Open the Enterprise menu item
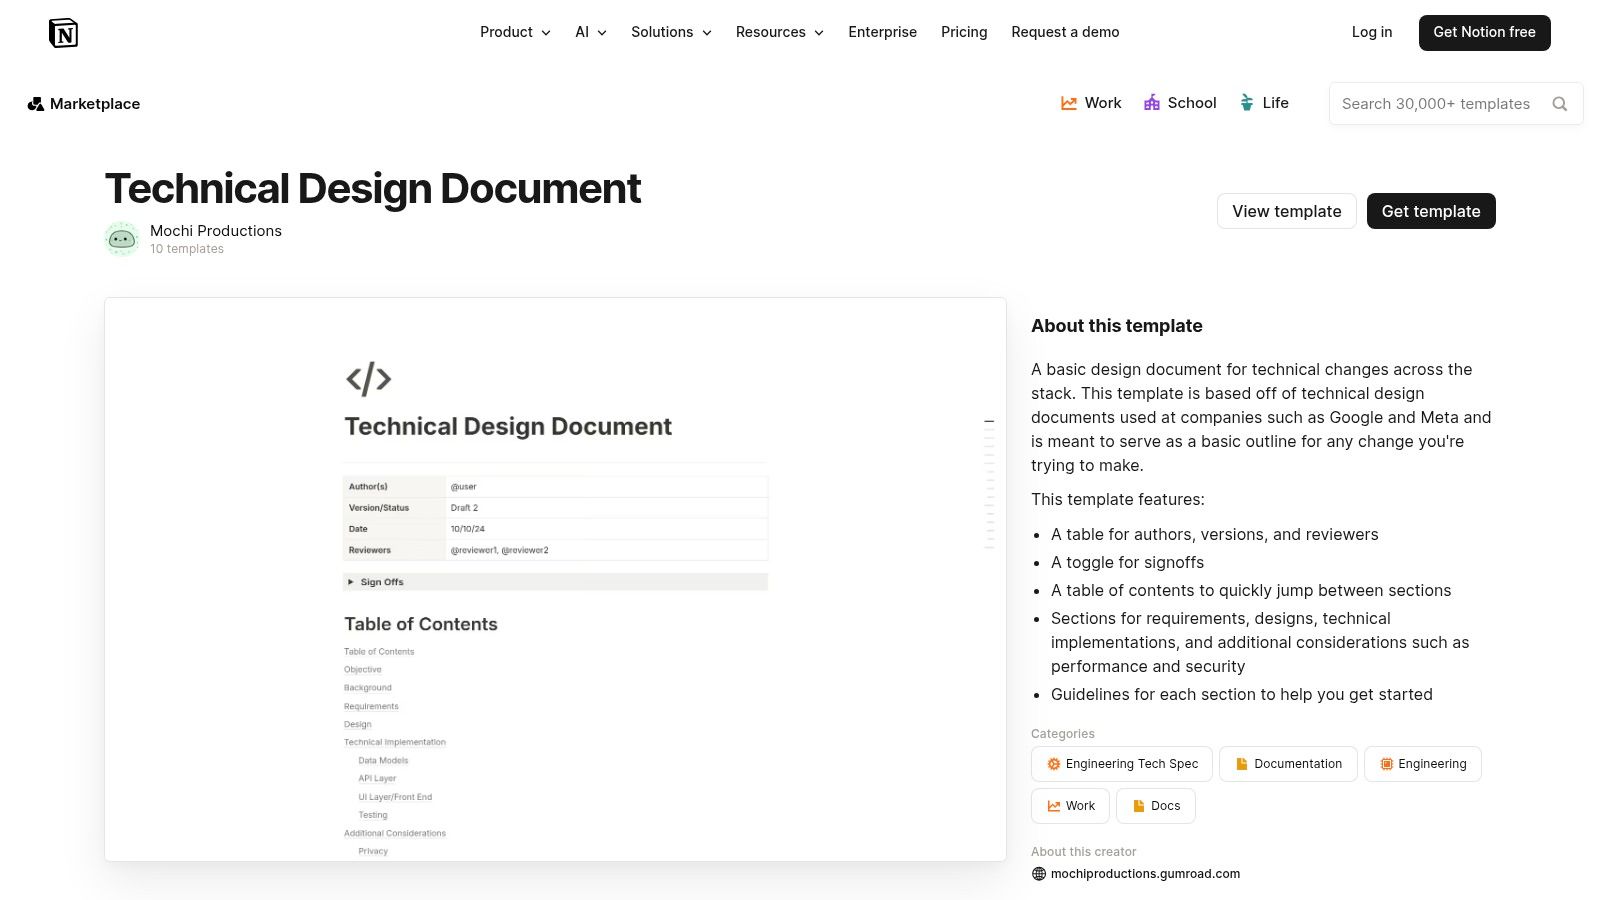 pos(882,32)
